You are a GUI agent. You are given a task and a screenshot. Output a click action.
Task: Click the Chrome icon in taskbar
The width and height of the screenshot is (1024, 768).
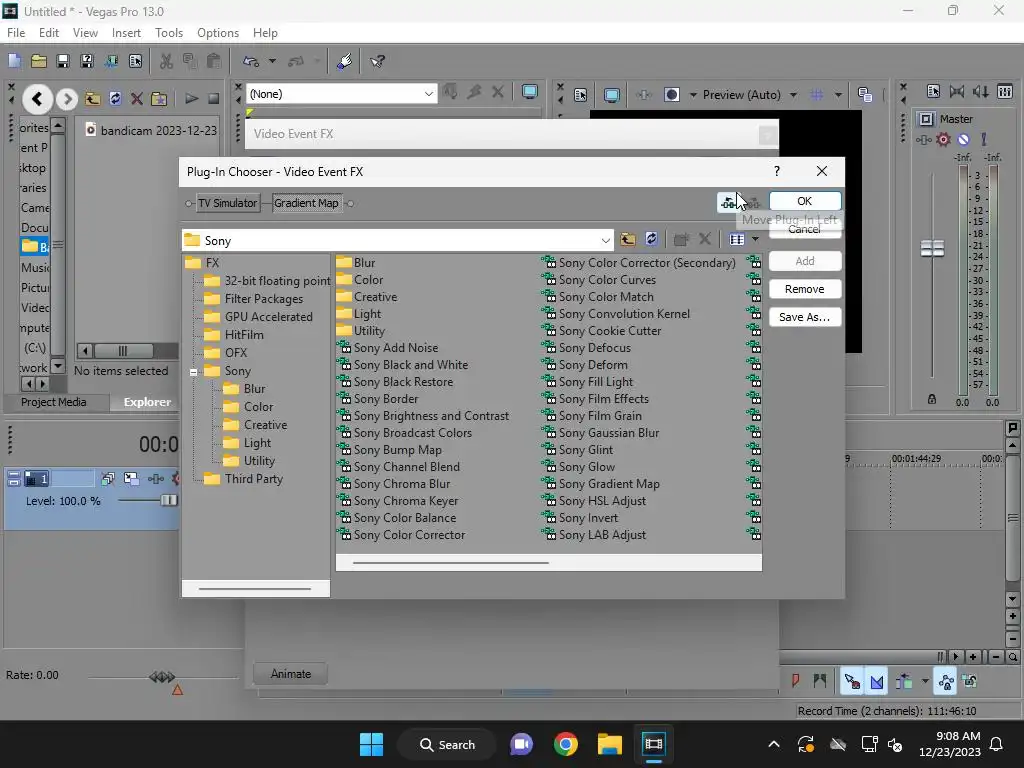click(566, 744)
